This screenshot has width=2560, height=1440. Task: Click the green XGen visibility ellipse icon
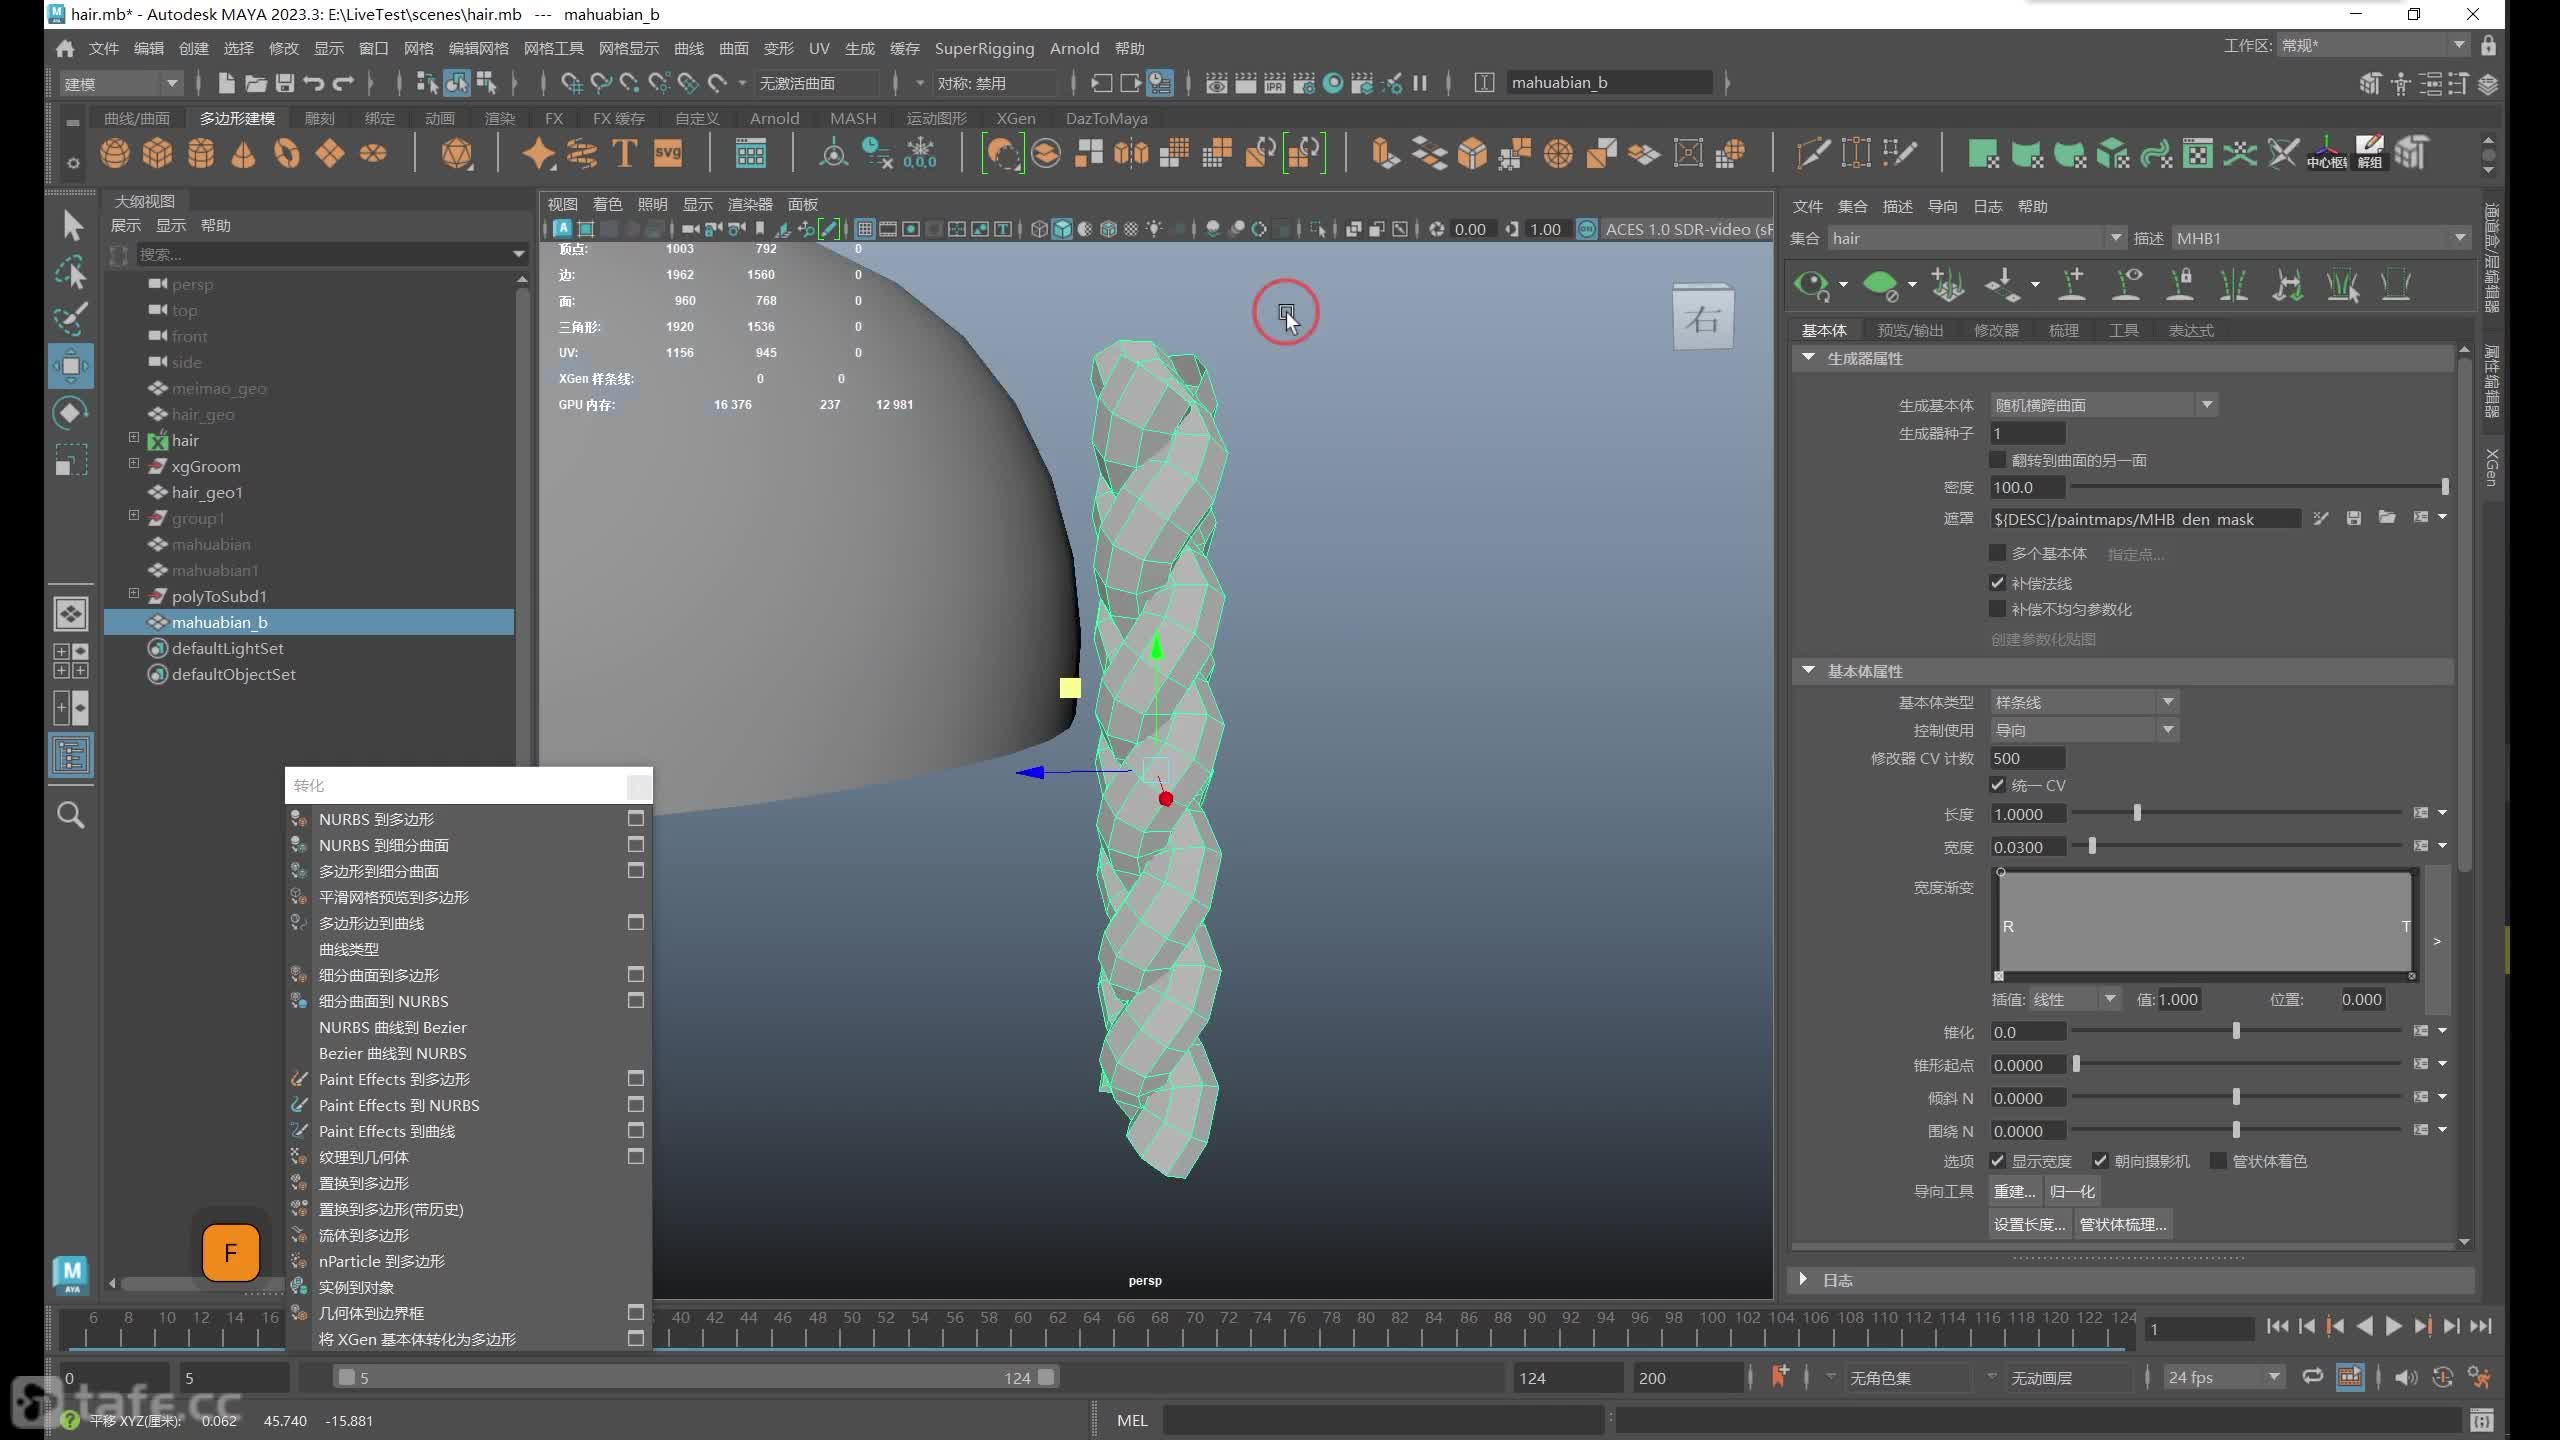tap(1880, 285)
